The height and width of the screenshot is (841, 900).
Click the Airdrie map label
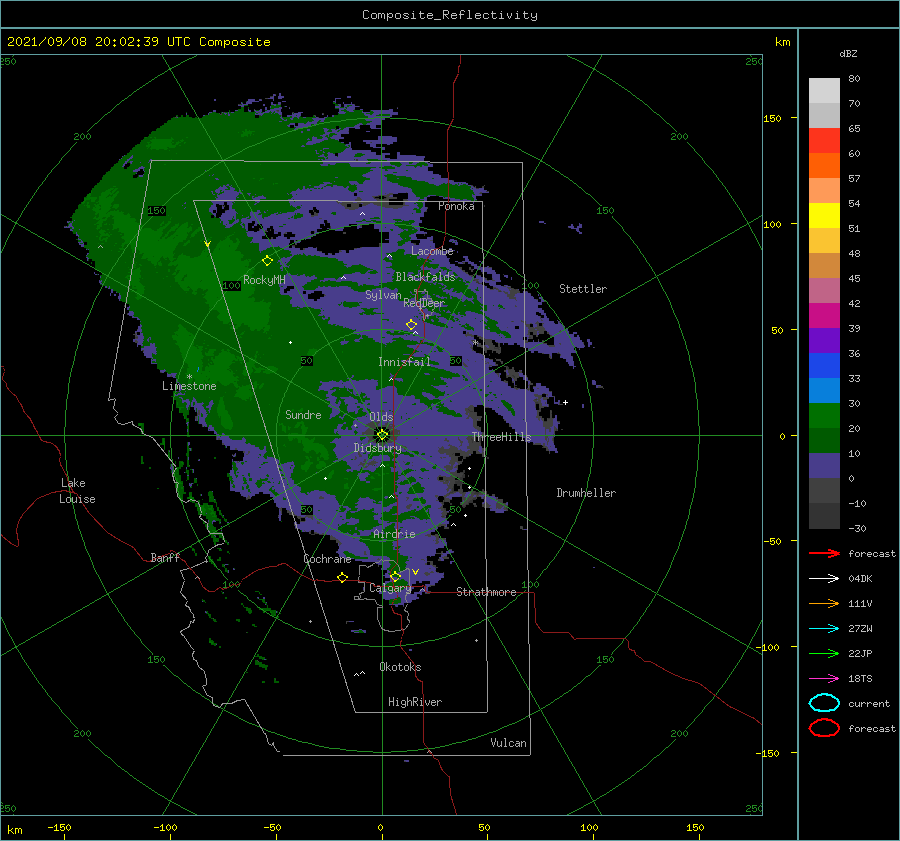394,534
